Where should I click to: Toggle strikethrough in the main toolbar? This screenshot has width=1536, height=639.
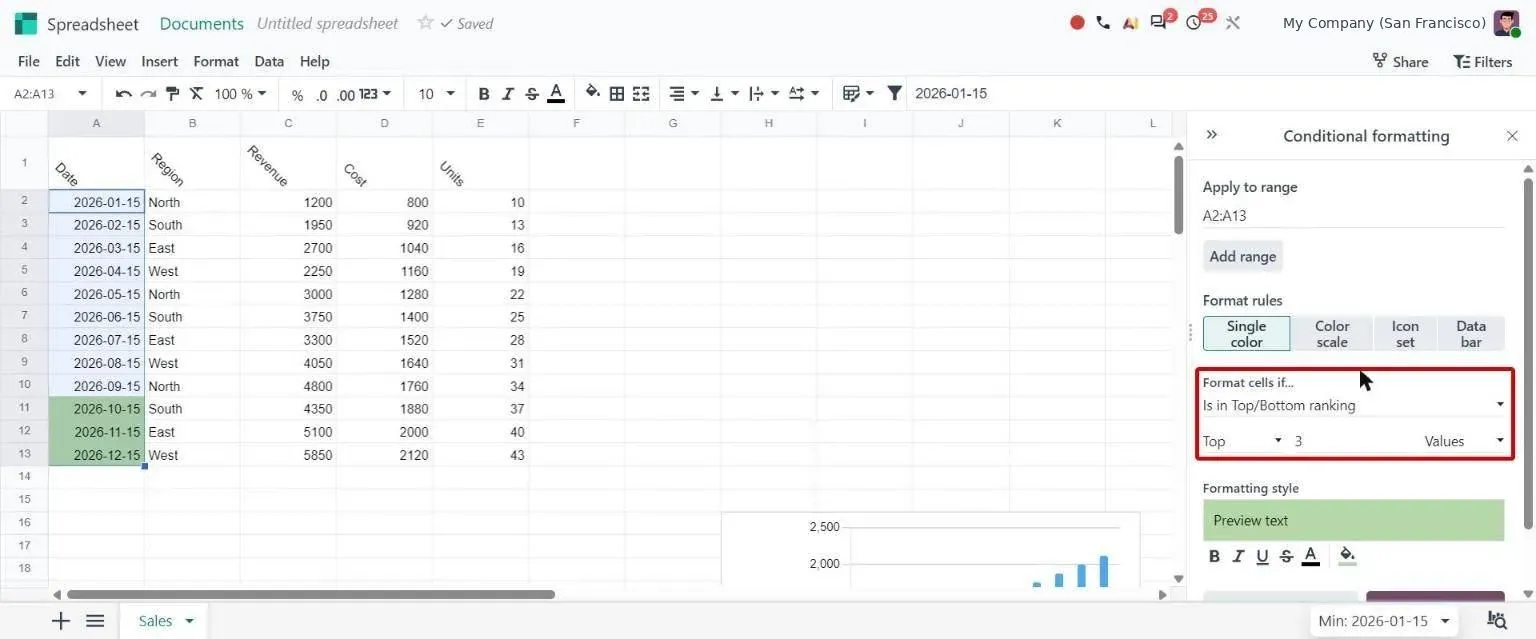(x=532, y=94)
